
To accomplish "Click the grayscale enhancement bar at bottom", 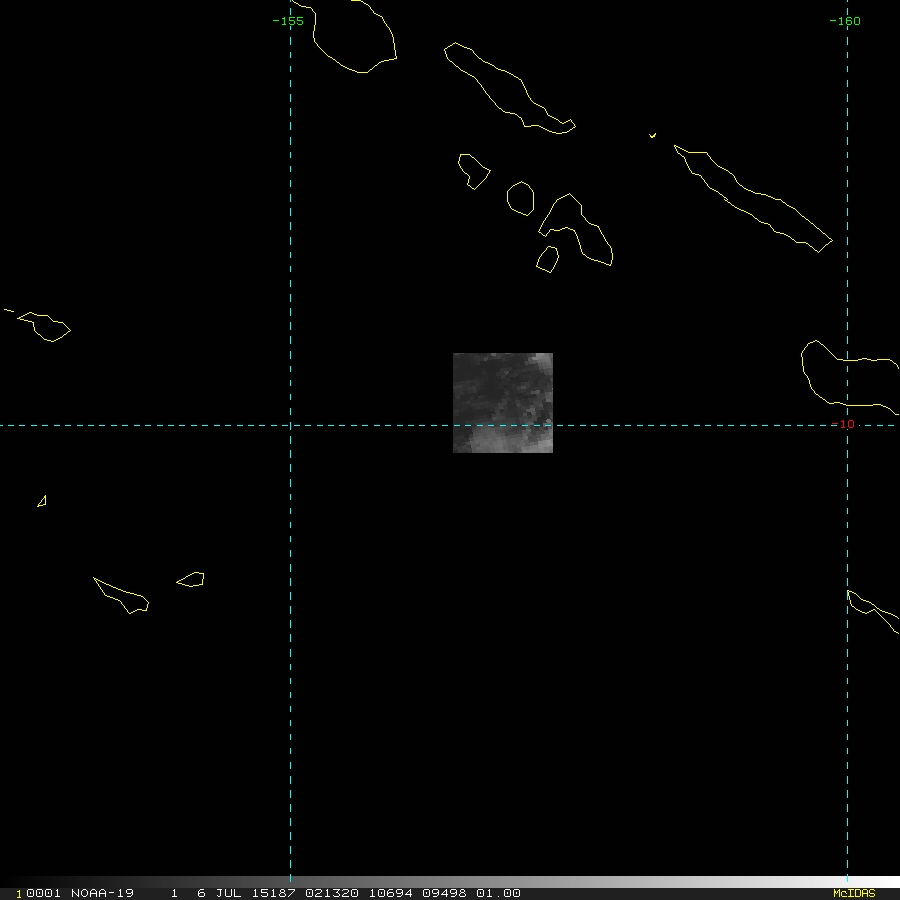I will click(x=450, y=882).
